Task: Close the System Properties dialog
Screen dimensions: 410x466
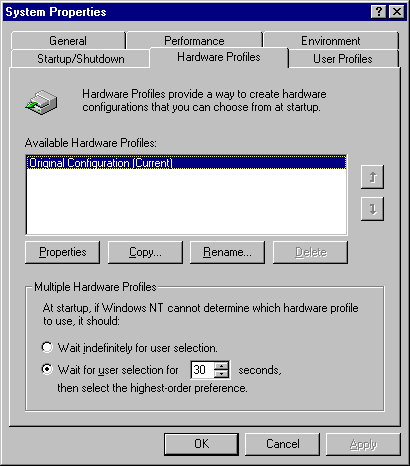Action: (x=397, y=12)
